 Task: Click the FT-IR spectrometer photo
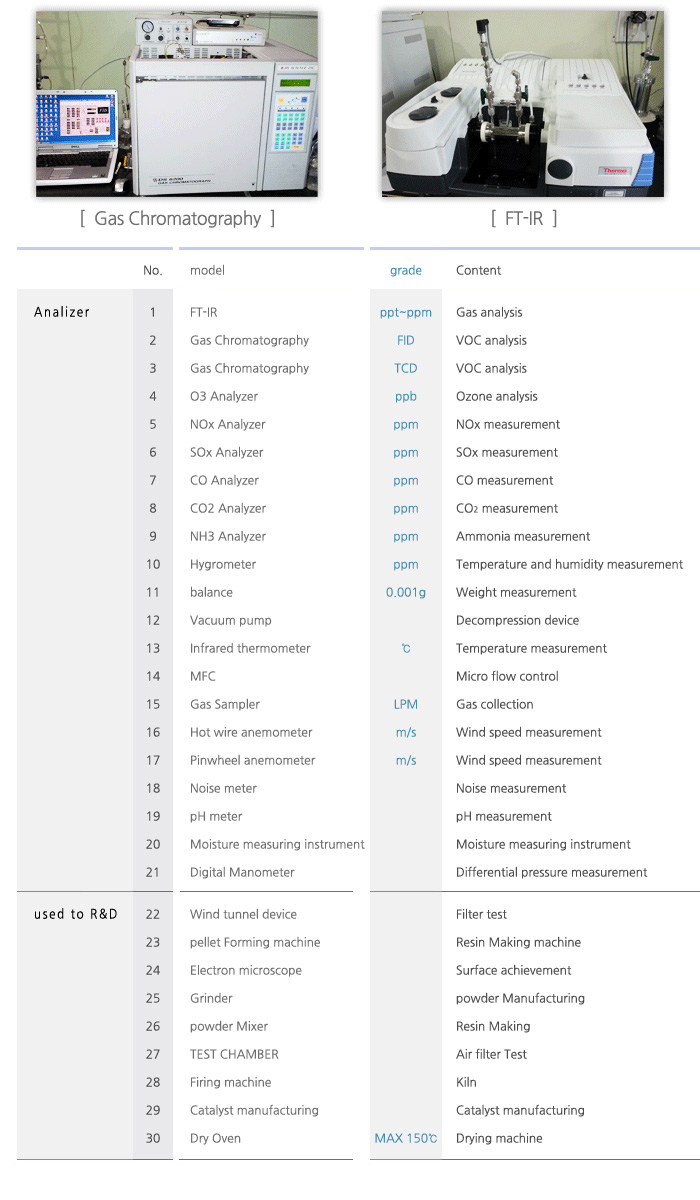522,104
